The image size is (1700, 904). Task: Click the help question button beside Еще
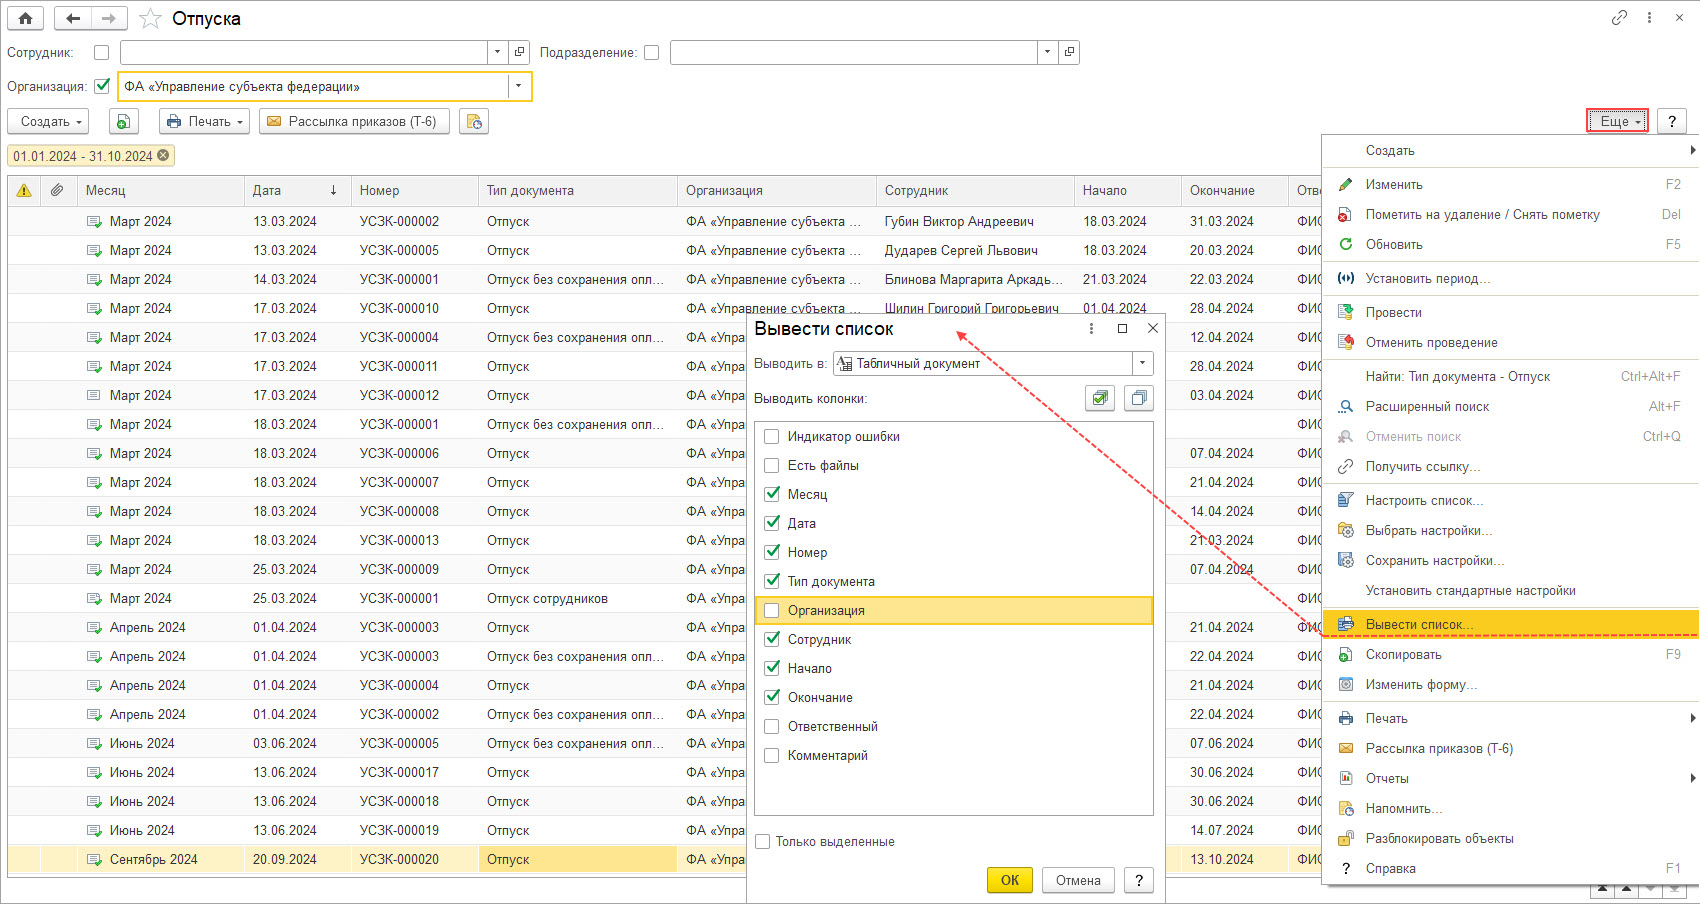(1672, 122)
